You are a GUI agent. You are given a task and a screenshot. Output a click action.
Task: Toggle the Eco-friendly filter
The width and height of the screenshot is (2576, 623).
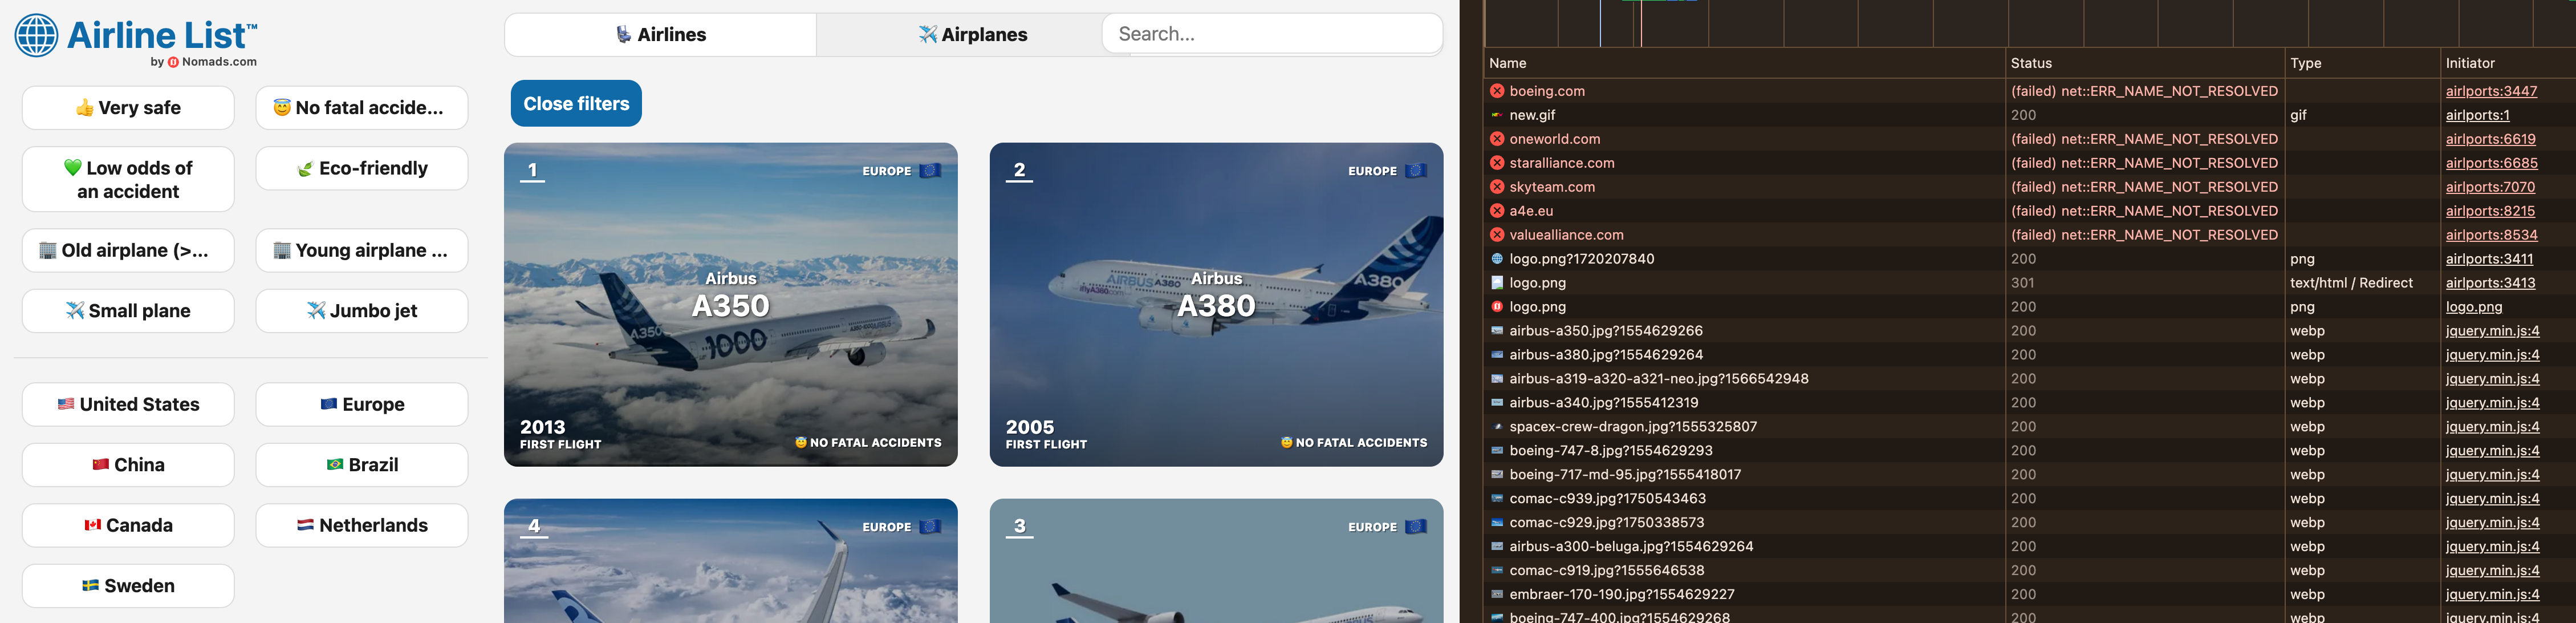(x=362, y=168)
